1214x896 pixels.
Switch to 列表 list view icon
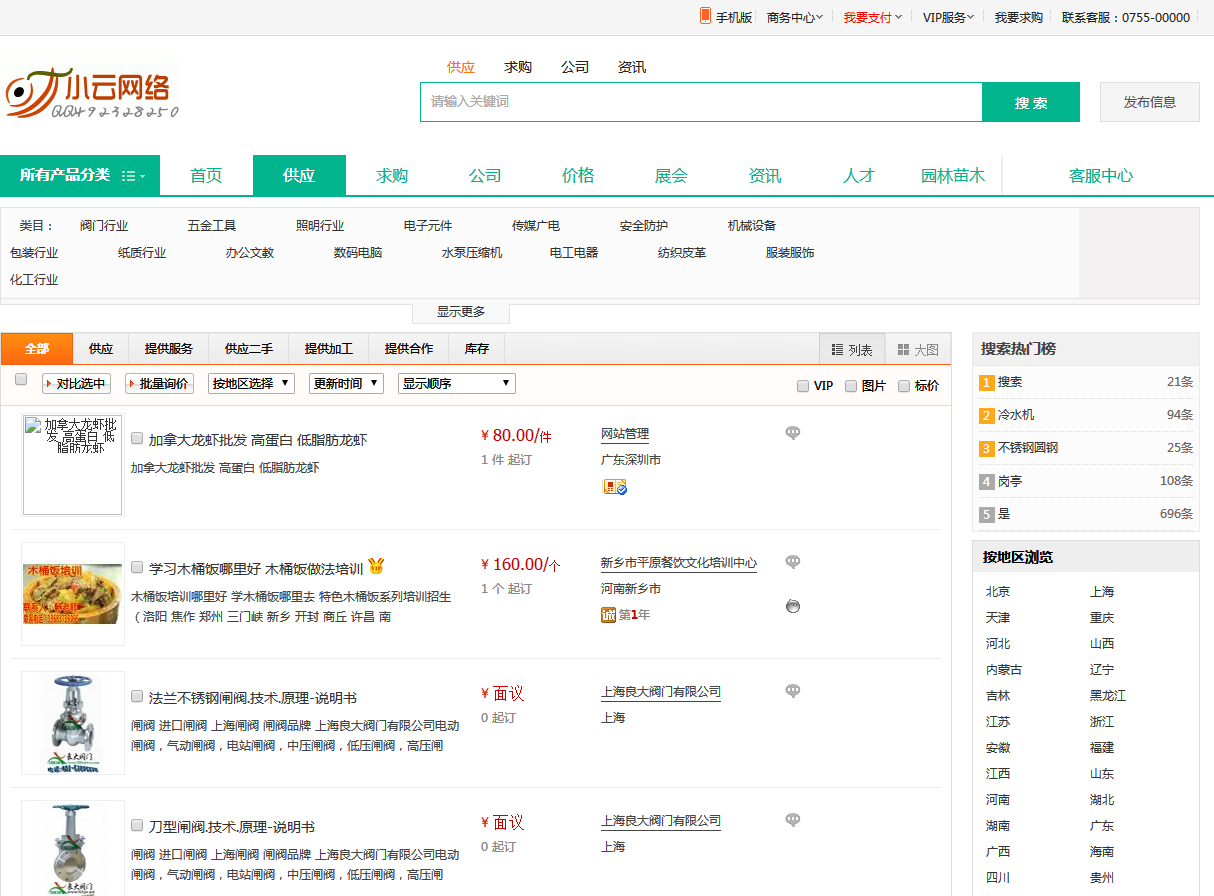click(x=838, y=350)
